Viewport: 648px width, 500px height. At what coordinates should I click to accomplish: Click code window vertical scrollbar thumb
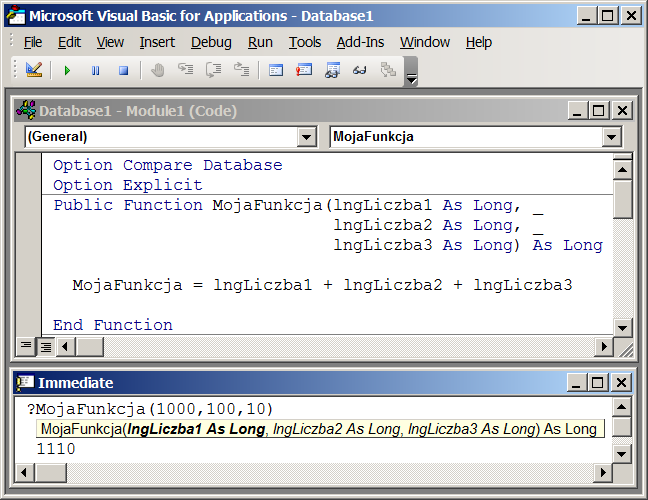(622, 199)
